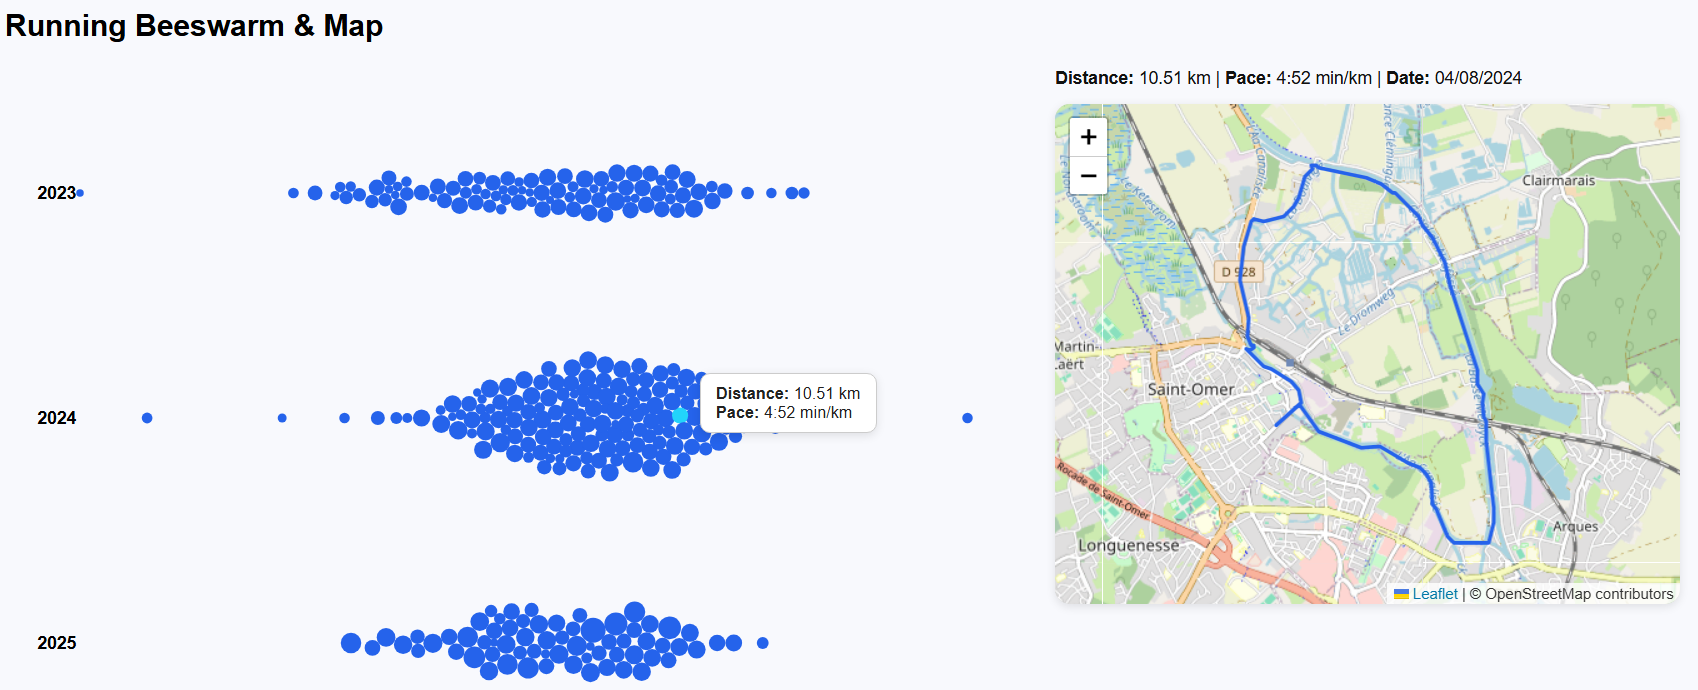Click the Saint-Omer label on the map
The height and width of the screenshot is (690, 1698).
tap(1190, 389)
